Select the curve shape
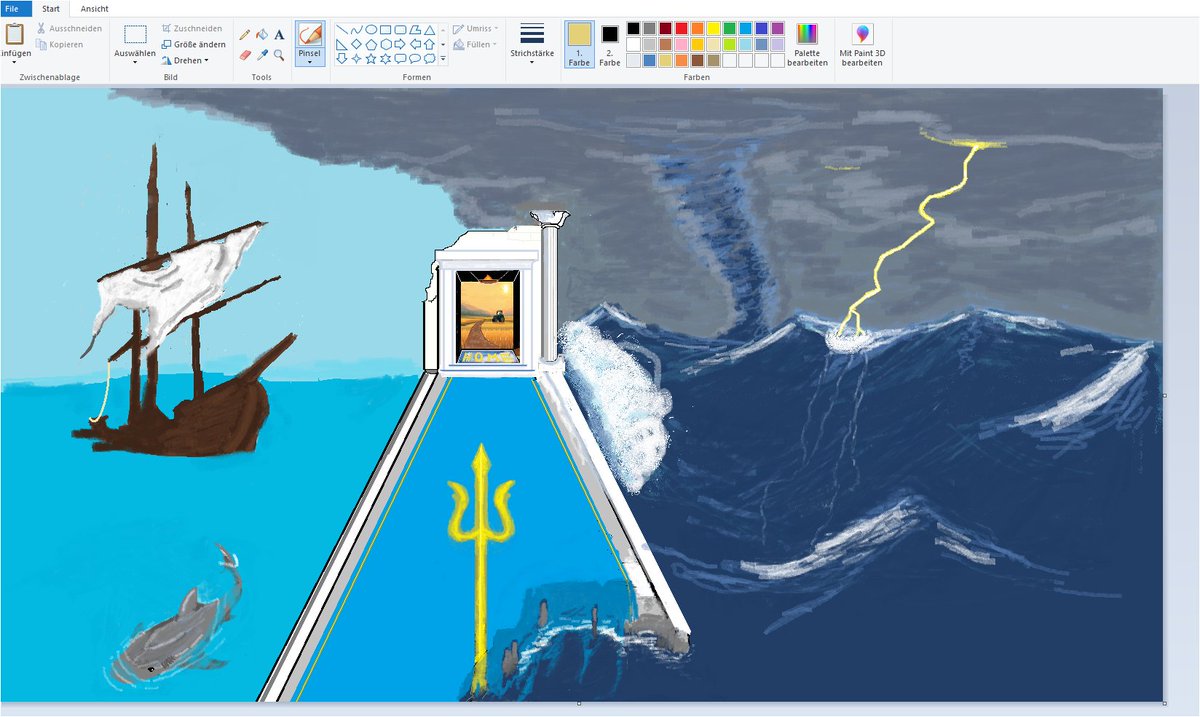The height and width of the screenshot is (717, 1200). [356, 30]
